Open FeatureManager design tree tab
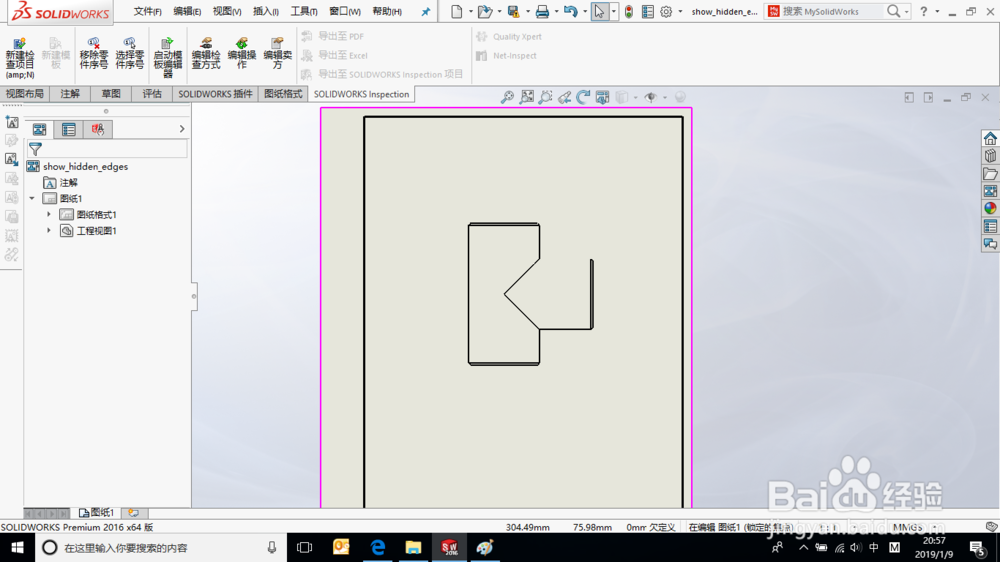 [40, 129]
